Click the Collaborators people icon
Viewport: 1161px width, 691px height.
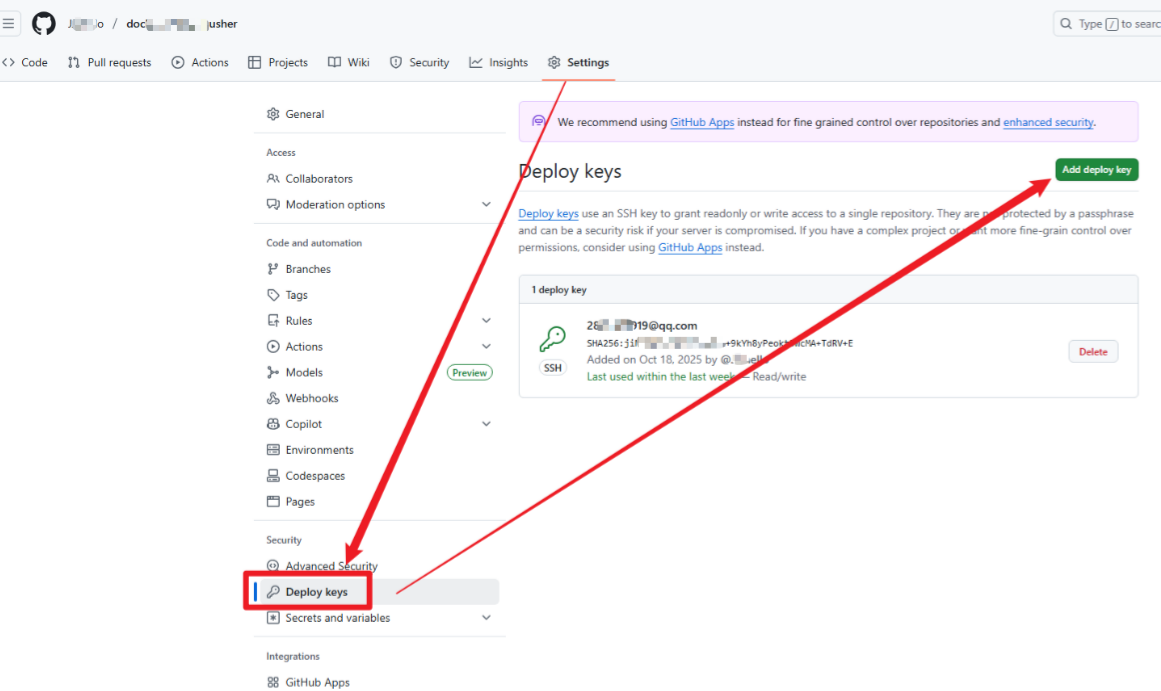point(273,178)
